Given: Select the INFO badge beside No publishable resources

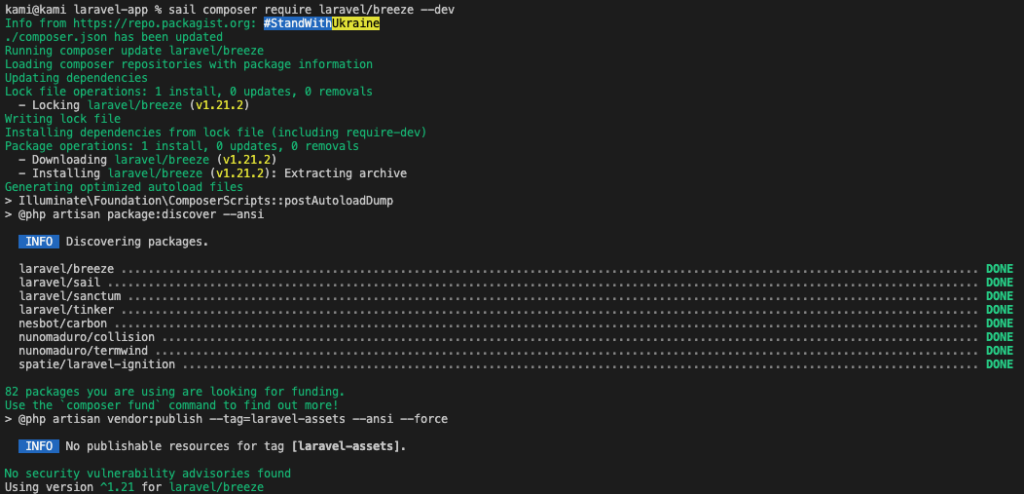Looking at the screenshot, I should click(x=40, y=446).
